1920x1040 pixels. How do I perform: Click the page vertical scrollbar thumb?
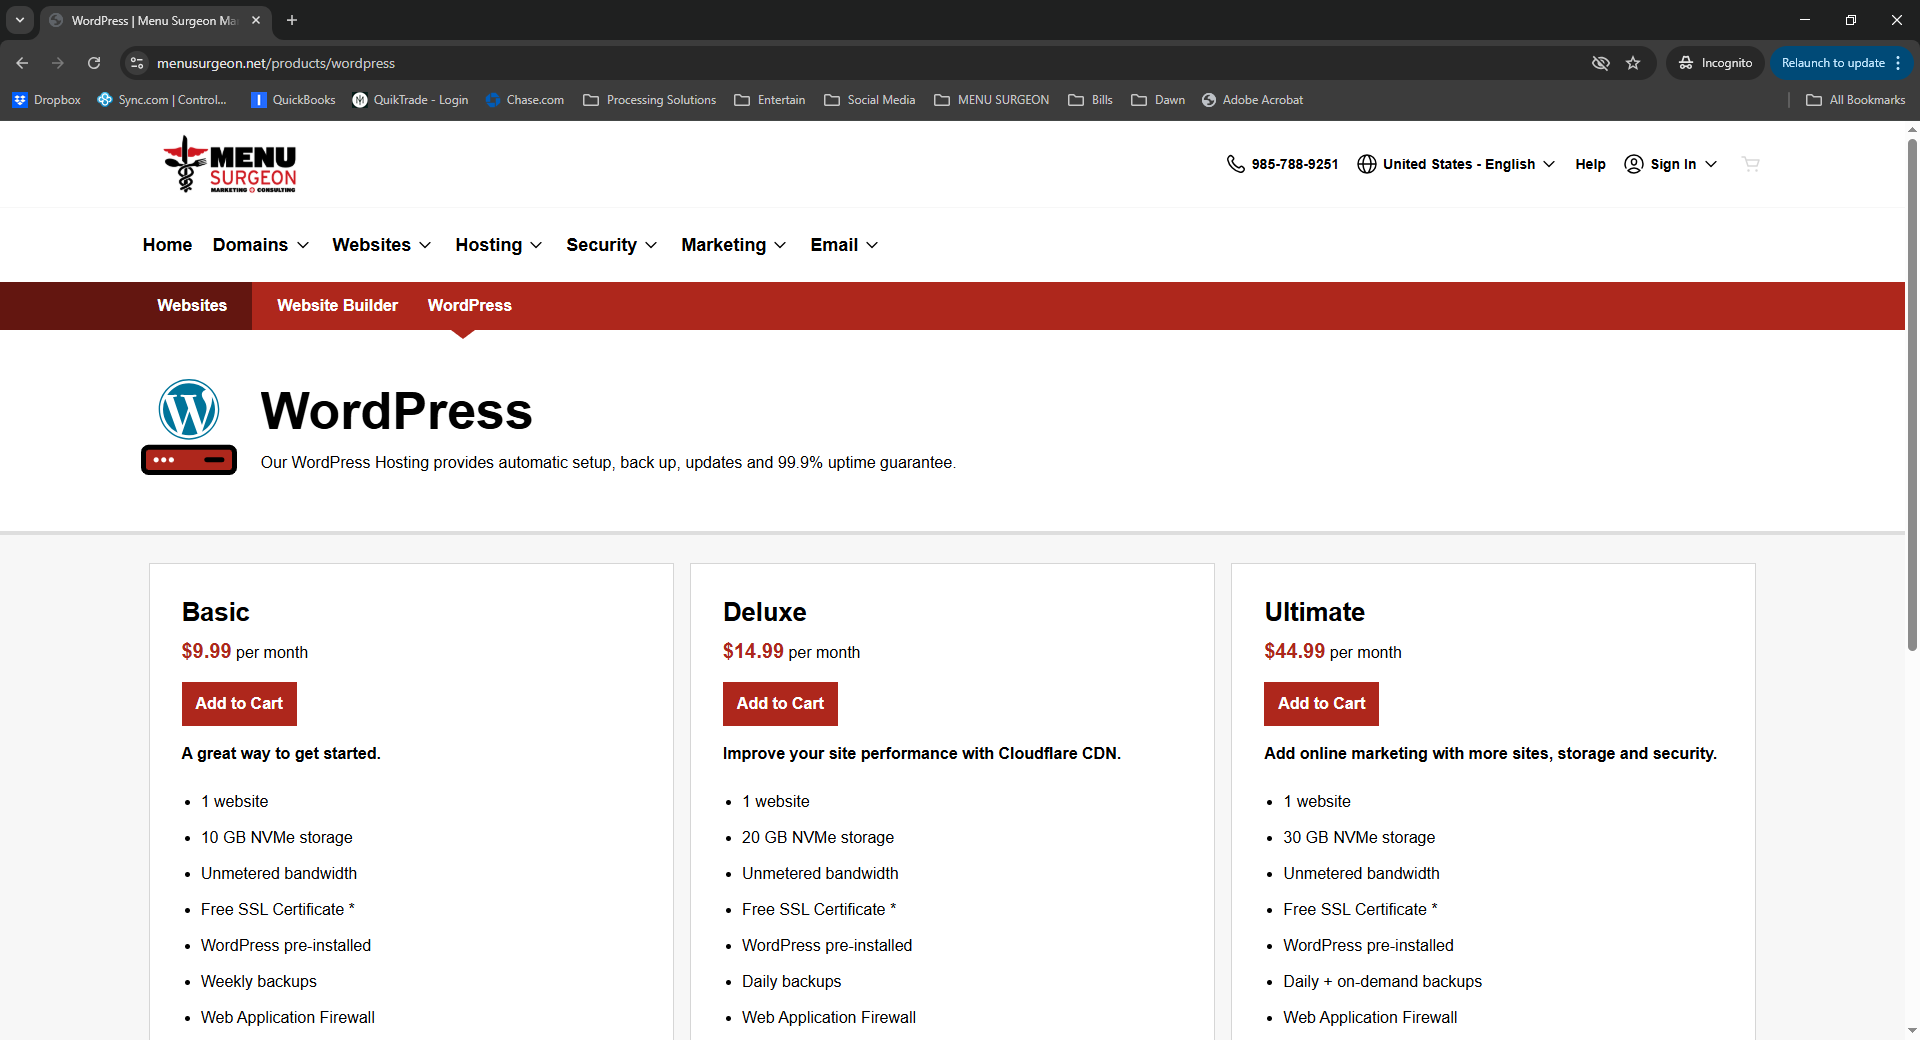coord(1912,395)
